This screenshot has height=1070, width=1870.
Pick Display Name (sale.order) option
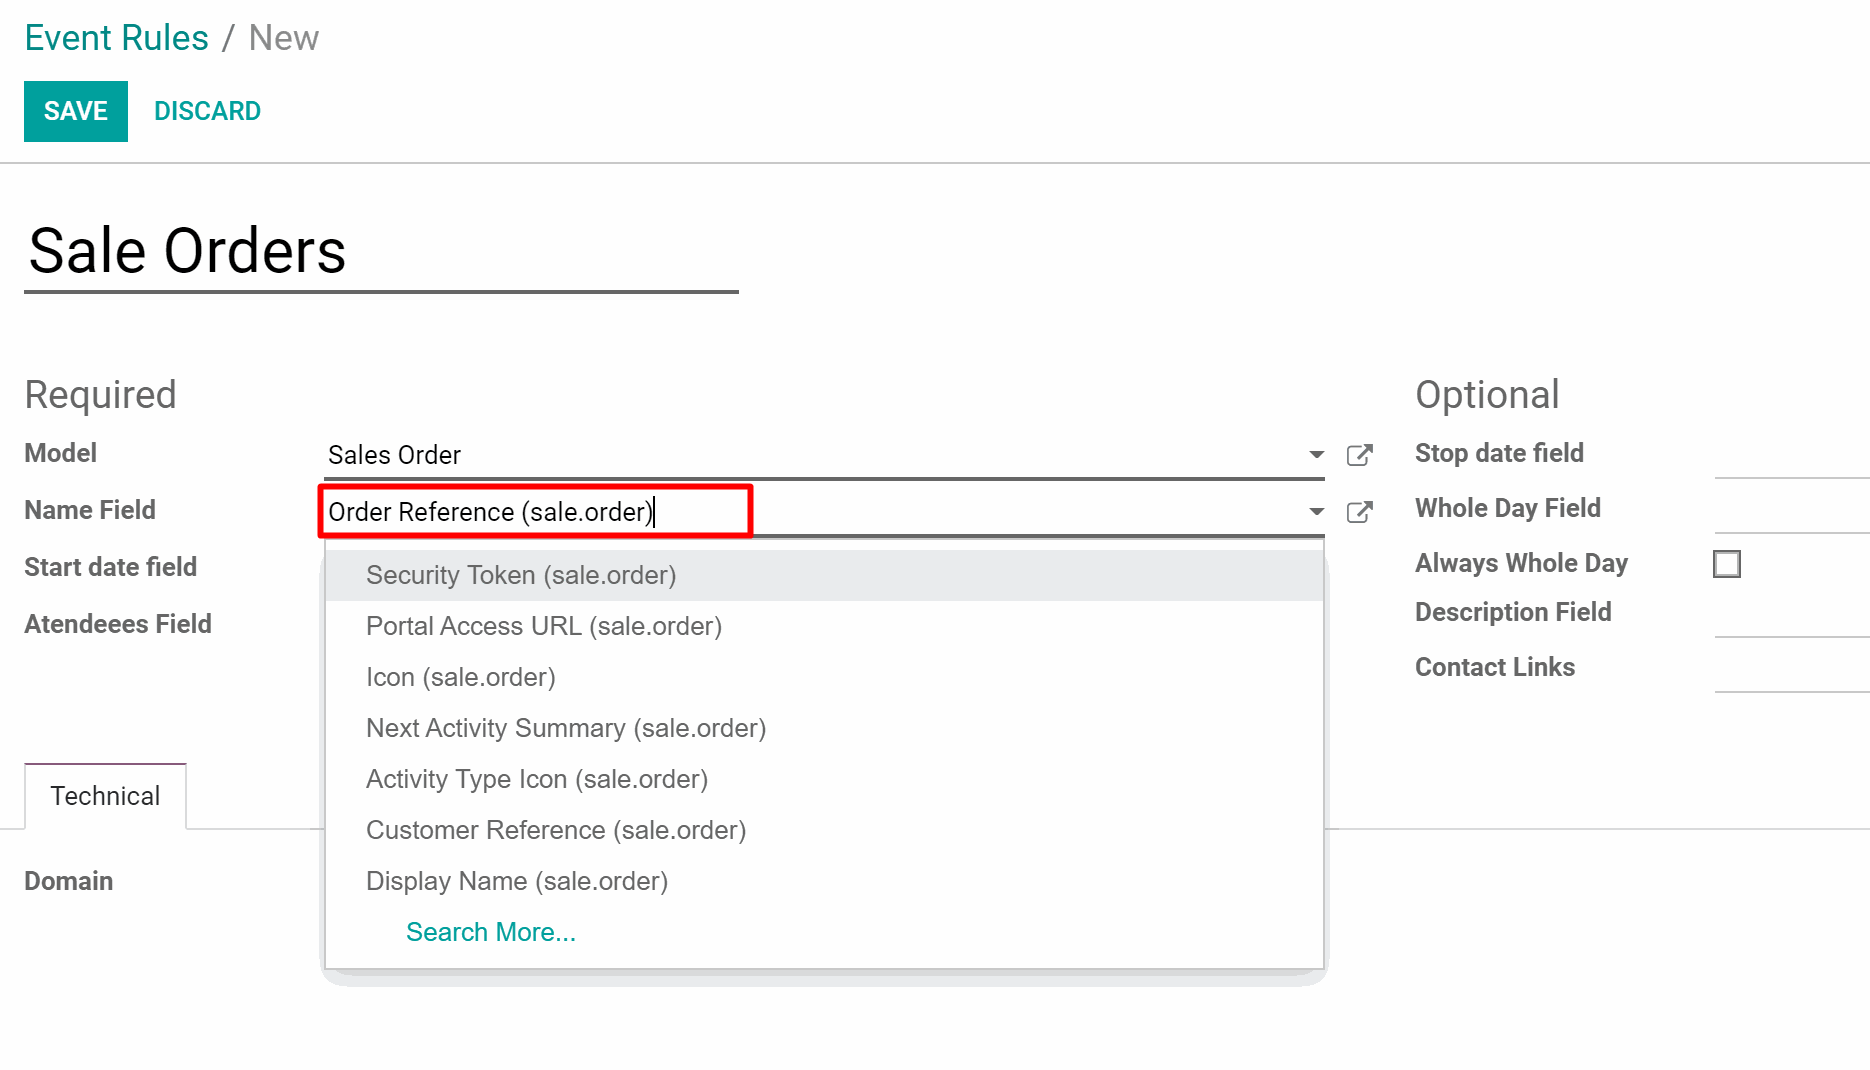point(824,881)
